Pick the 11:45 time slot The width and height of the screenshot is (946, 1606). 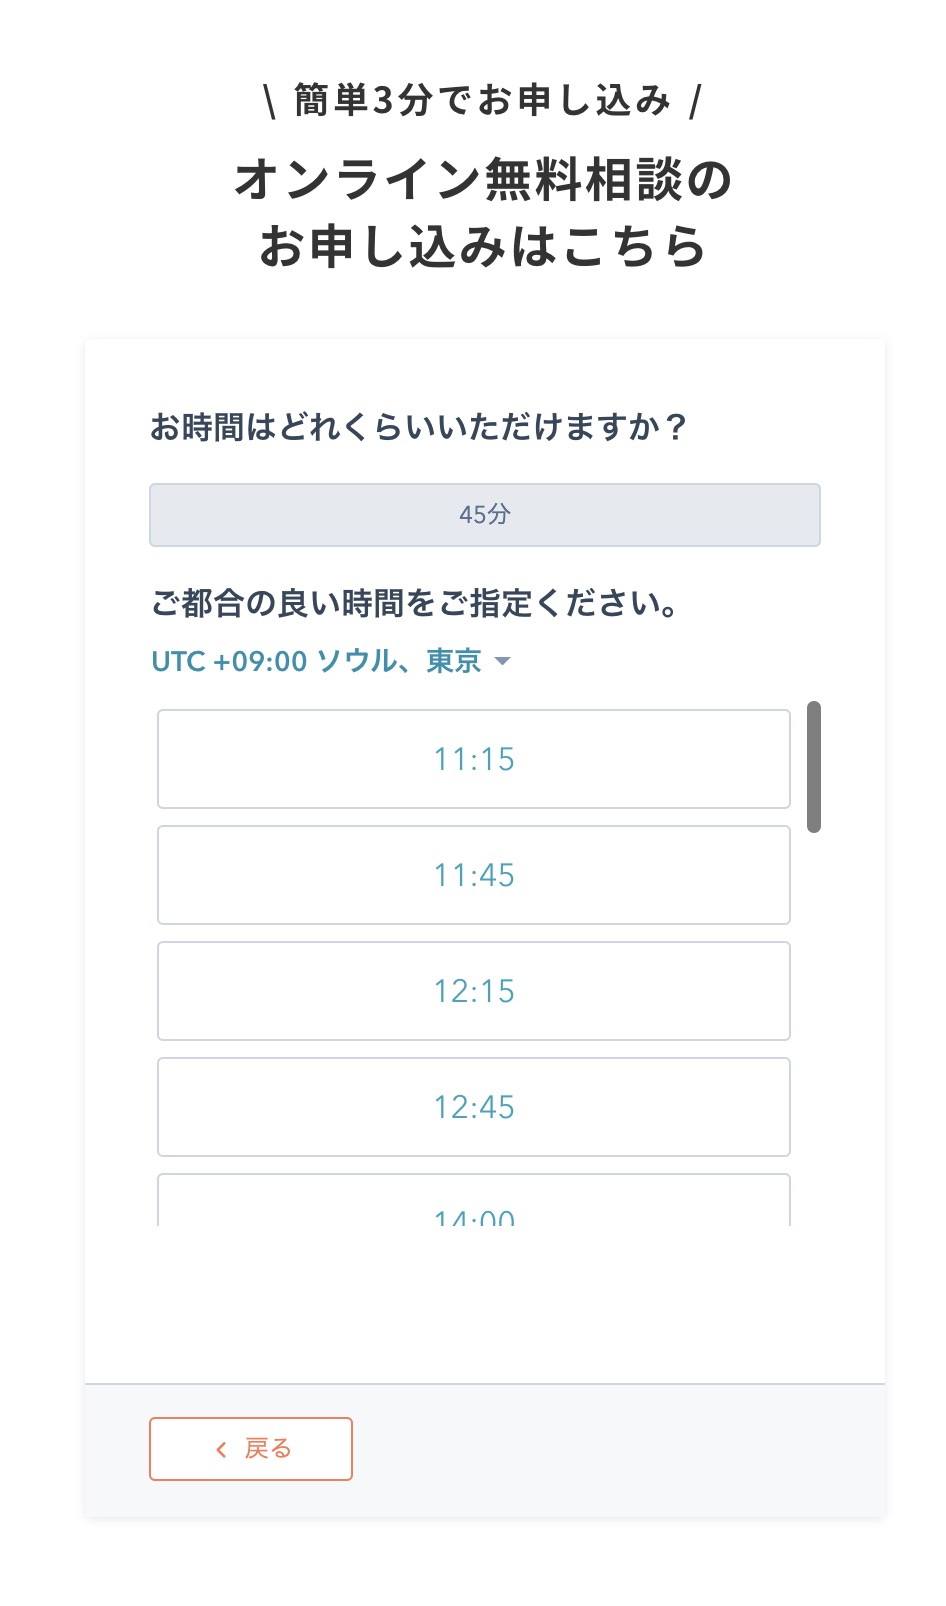pyautogui.click(x=473, y=875)
